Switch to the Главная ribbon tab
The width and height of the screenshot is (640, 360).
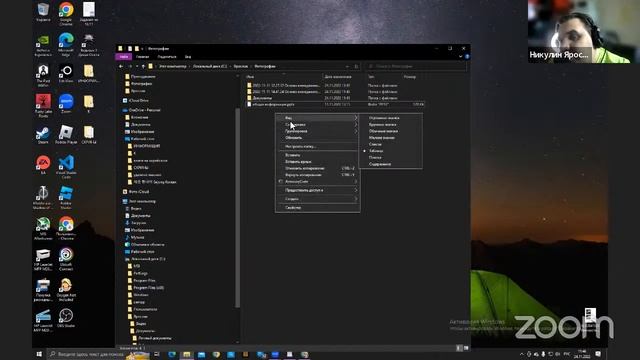pyautogui.click(x=142, y=57)
